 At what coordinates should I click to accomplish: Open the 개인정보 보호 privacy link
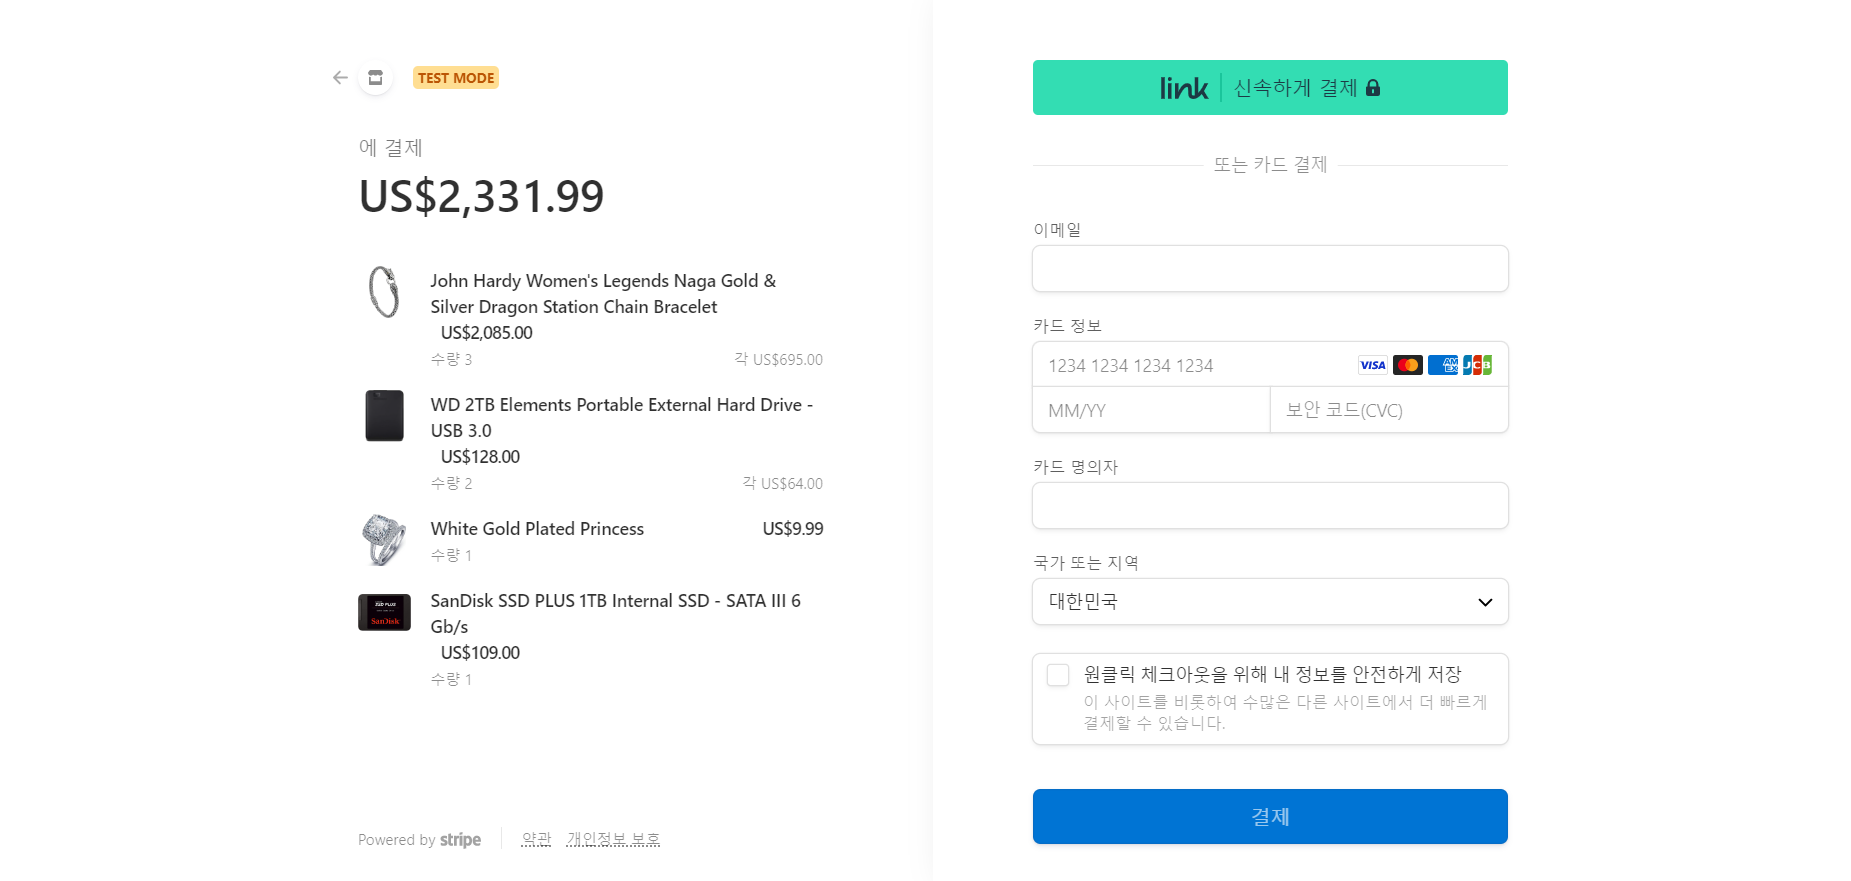point(613,838)
